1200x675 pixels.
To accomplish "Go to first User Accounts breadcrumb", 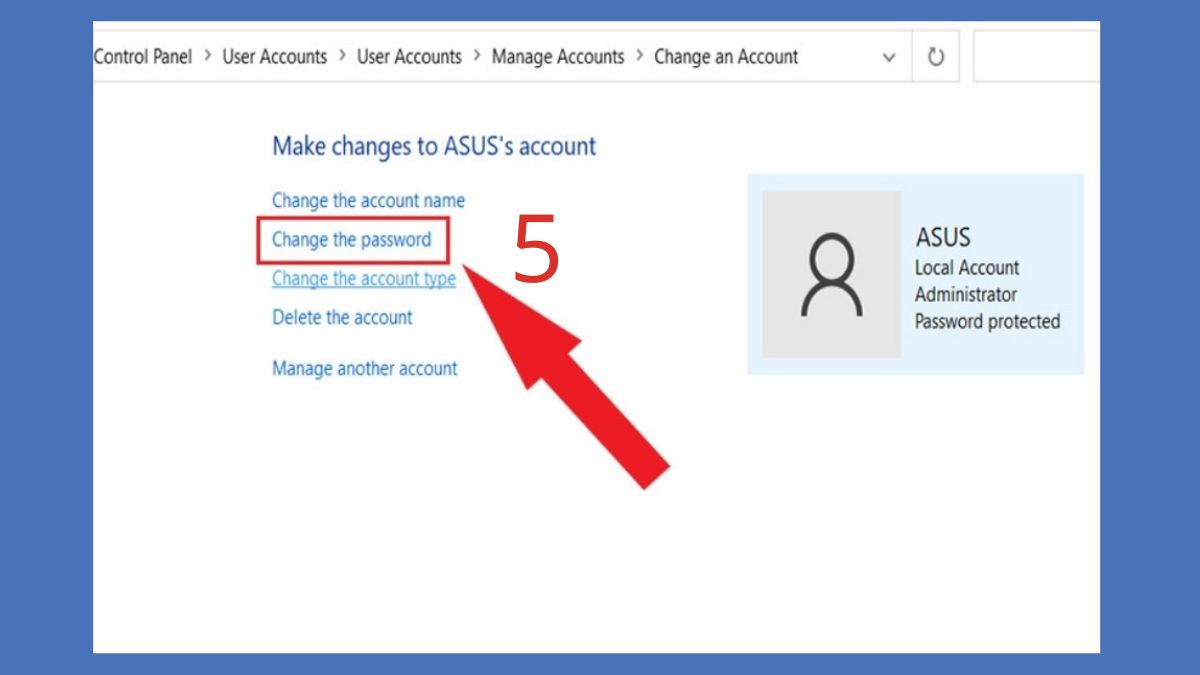I will pyautogui.click(x=274, y=57).
